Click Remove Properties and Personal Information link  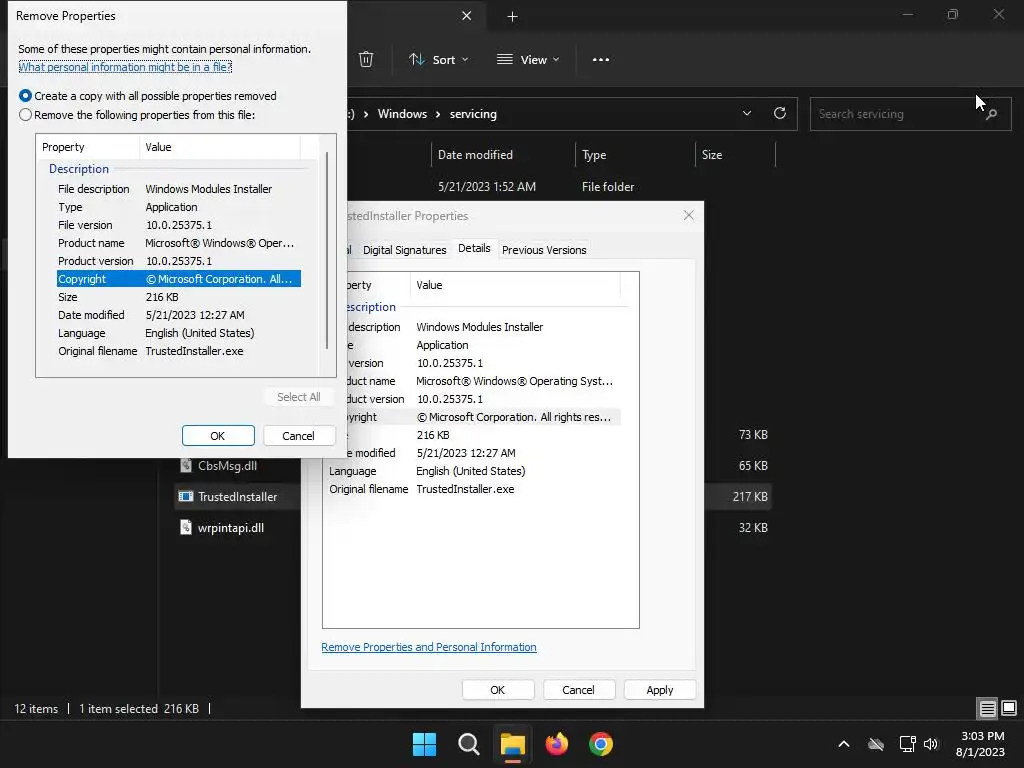pos(429,647)
